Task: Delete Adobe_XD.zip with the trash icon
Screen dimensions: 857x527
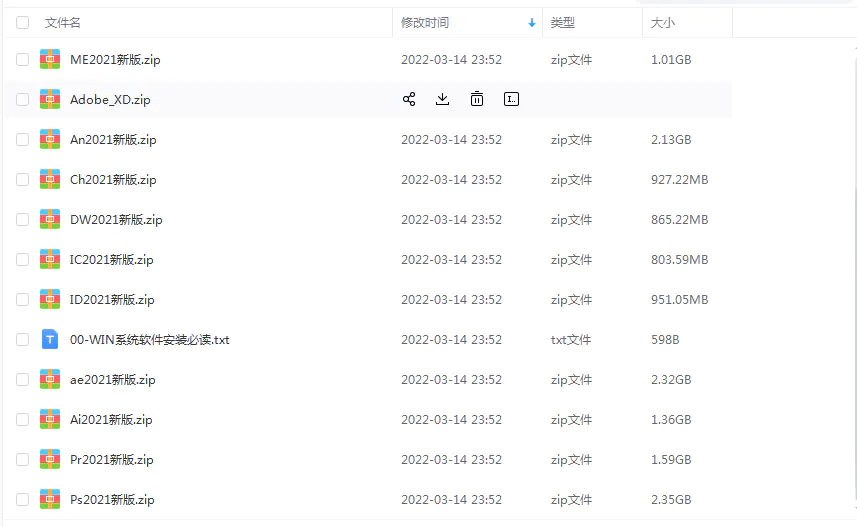Action: click(477, 99)
